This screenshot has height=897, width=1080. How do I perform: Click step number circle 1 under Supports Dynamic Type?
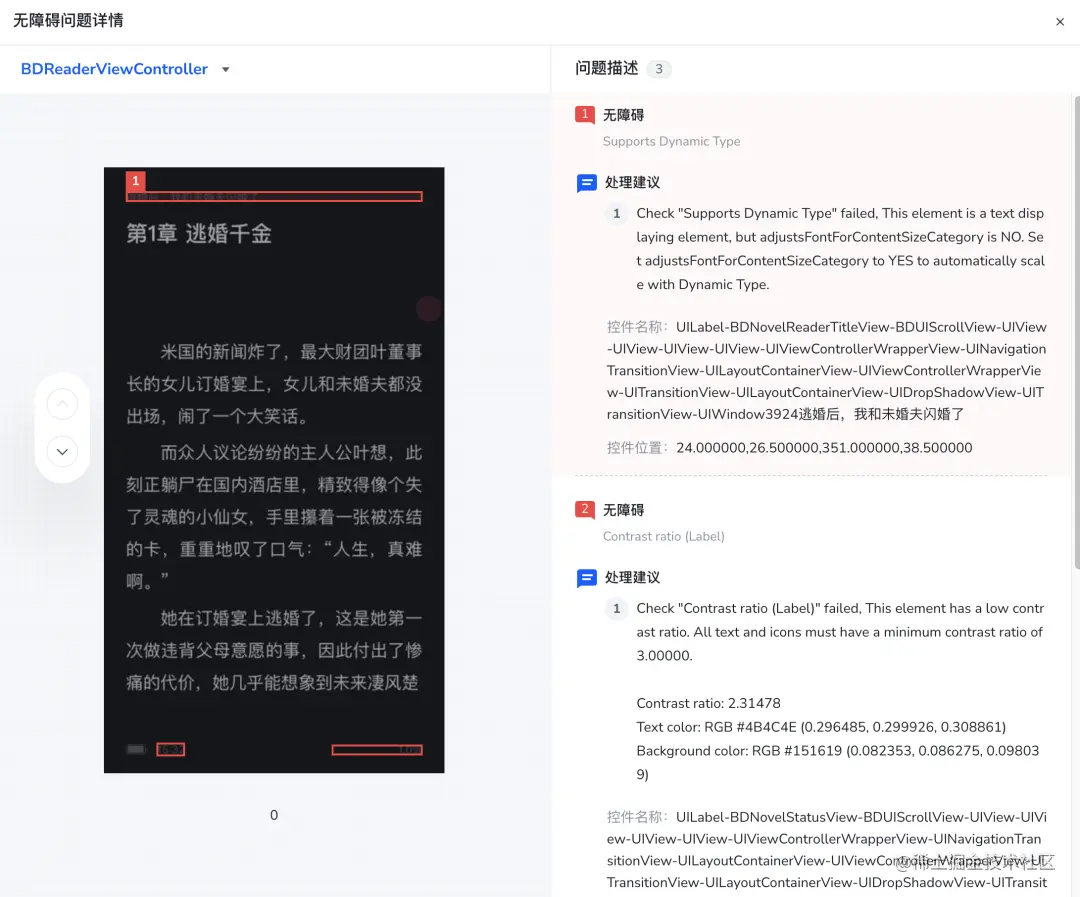pos(616,213)
